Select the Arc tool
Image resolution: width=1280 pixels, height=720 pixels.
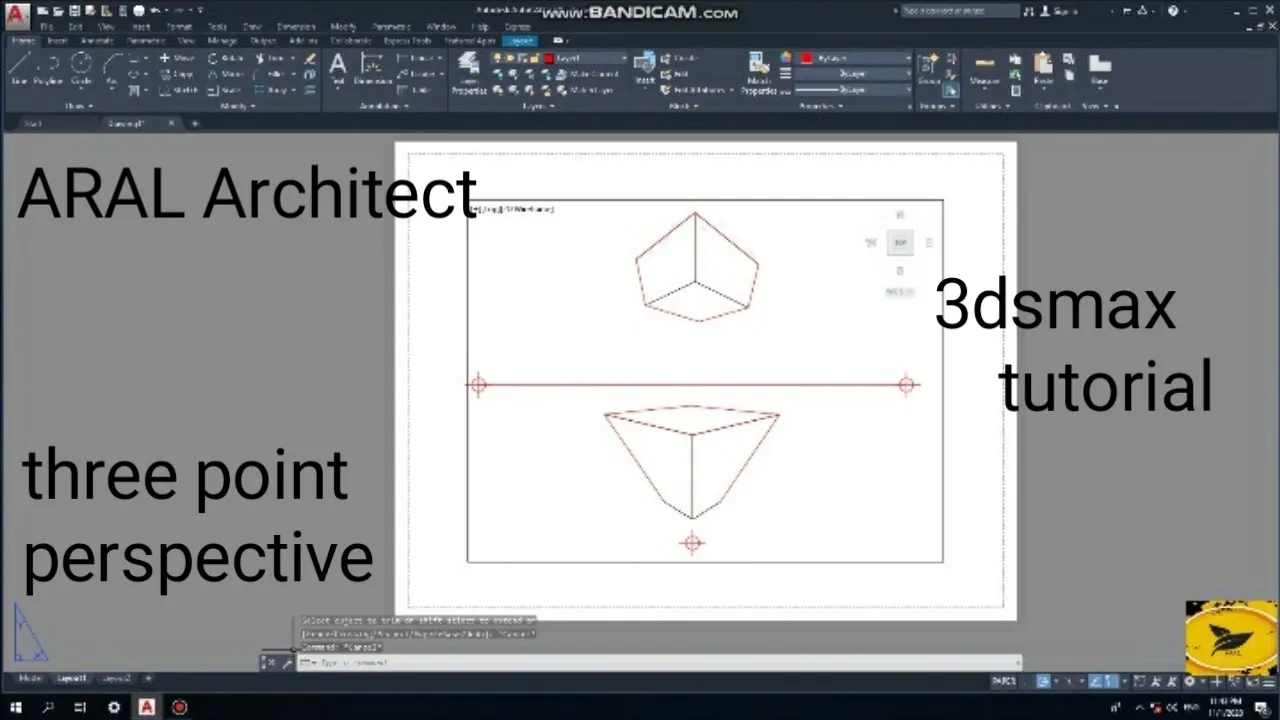(x=112, y=67)
